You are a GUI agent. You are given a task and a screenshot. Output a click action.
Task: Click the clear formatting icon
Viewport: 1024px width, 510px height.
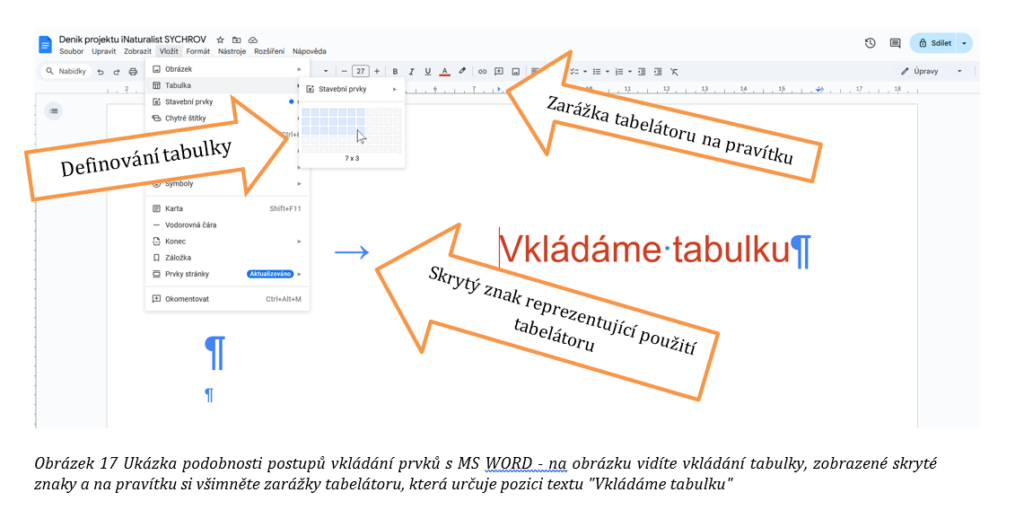pos(674,71)
